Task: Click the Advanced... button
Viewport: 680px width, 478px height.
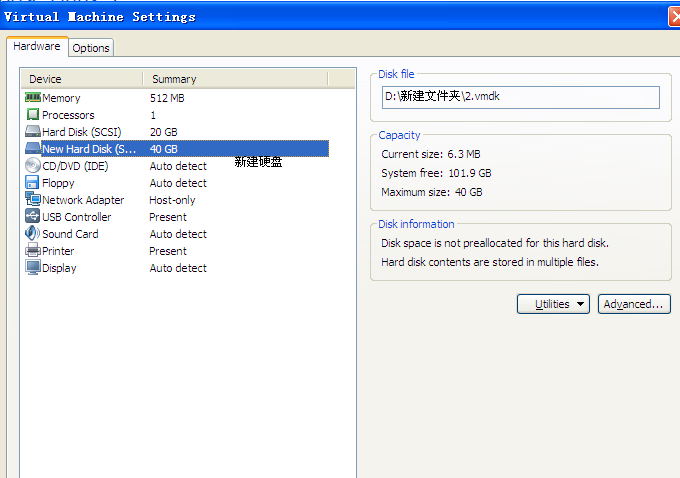Action: (634, 304)
